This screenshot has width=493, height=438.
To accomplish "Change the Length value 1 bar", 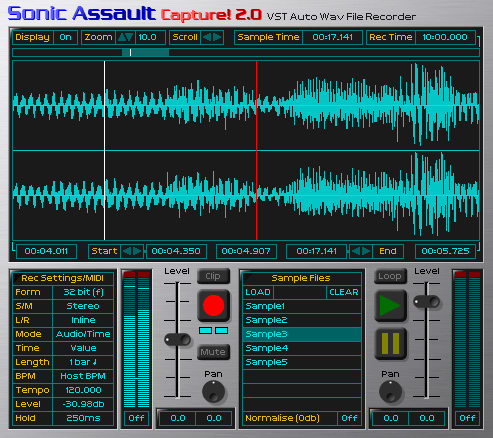I will coord(83,362).
